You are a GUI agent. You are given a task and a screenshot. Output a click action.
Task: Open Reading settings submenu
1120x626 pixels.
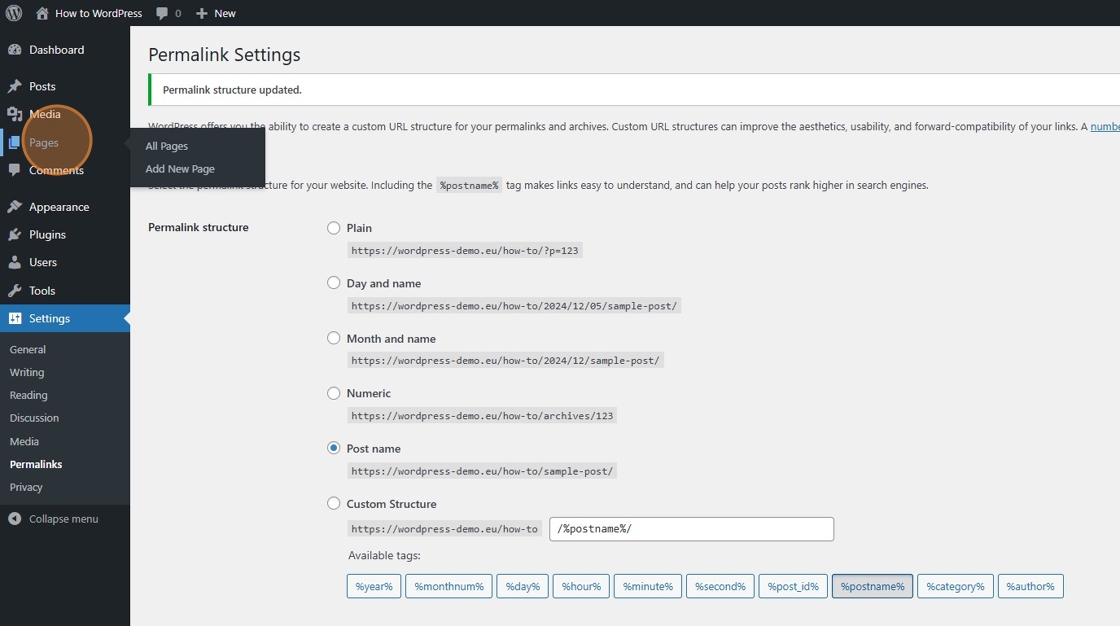point(29,395)
